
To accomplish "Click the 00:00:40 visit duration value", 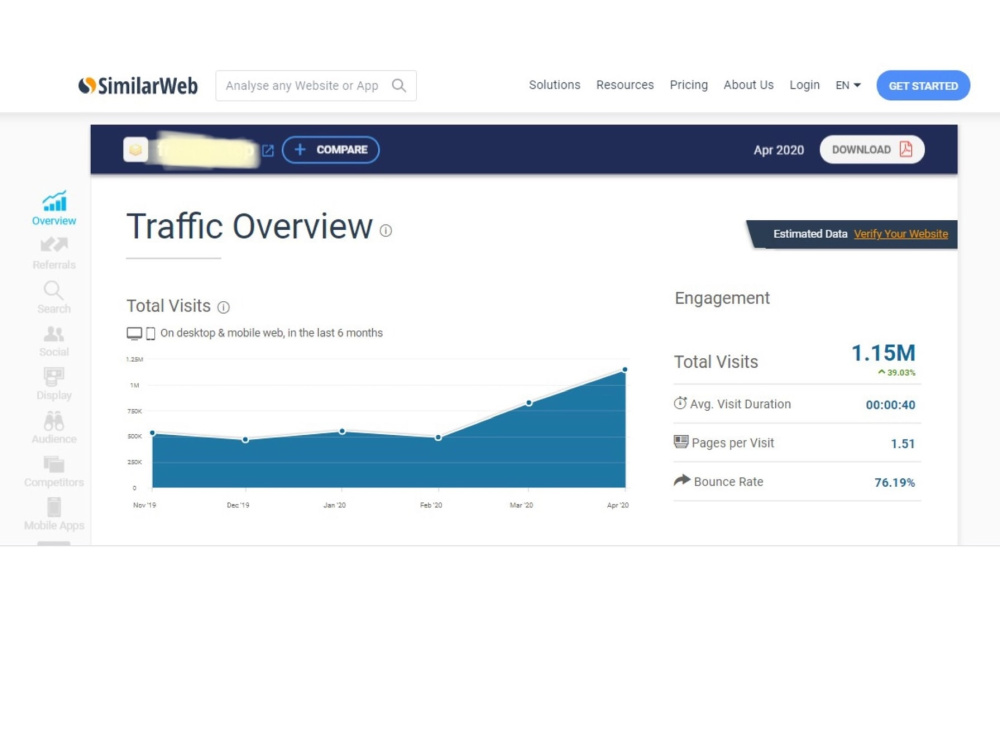I will (890, 405).
